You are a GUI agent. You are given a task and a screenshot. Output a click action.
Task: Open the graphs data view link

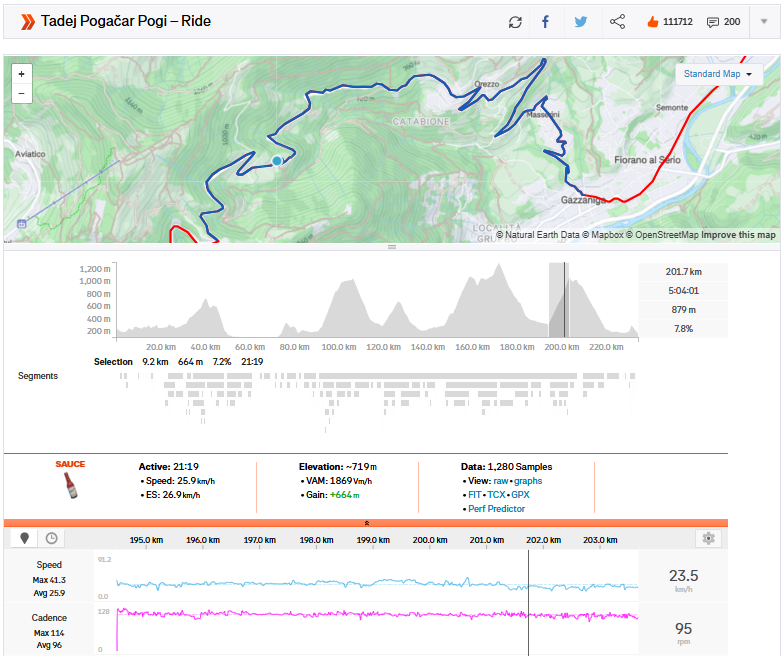528,481
